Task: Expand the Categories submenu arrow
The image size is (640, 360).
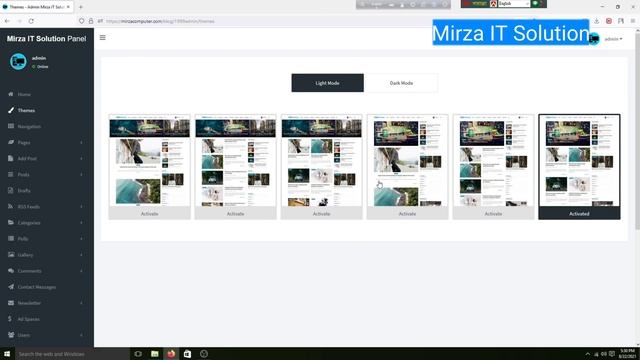Action: [x=81, y=222]
